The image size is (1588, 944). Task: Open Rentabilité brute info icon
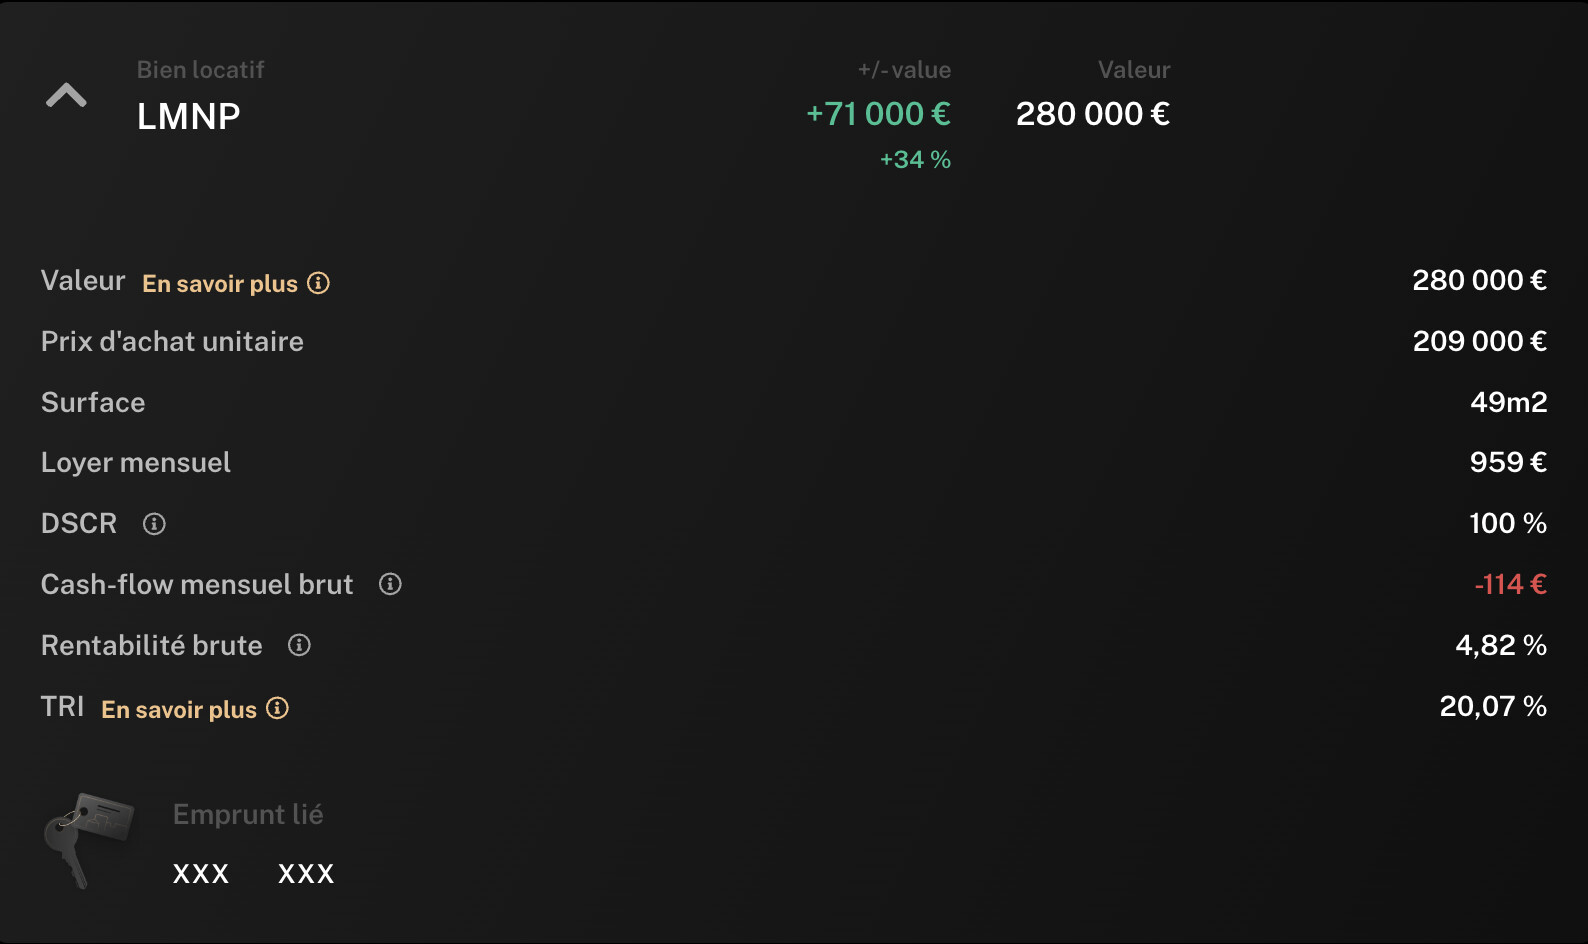299,646
